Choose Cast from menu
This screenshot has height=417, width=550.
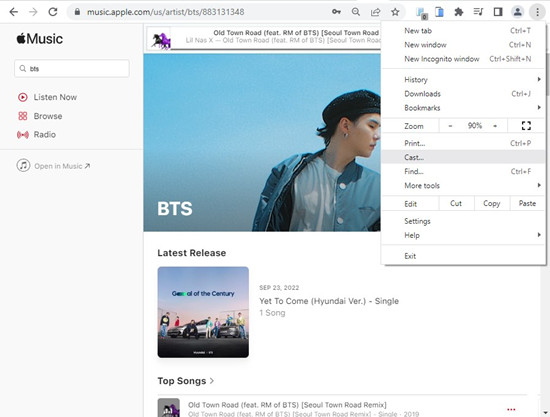(x=463, y=157)
